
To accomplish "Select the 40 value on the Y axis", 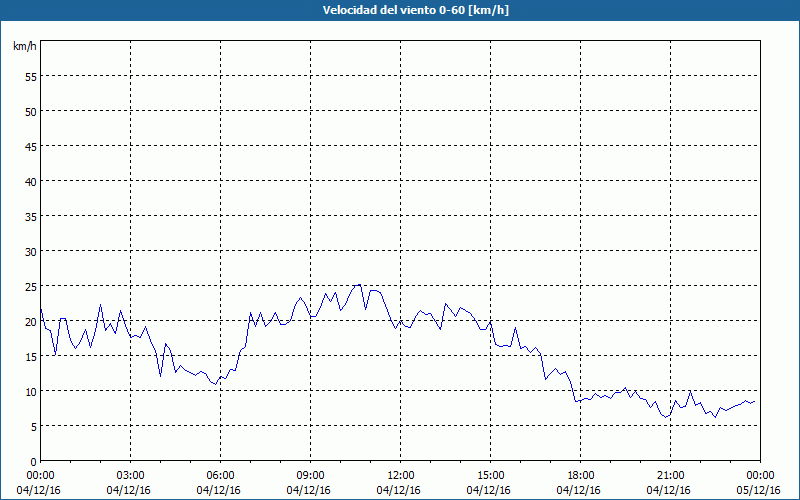I will click(31, 182).
